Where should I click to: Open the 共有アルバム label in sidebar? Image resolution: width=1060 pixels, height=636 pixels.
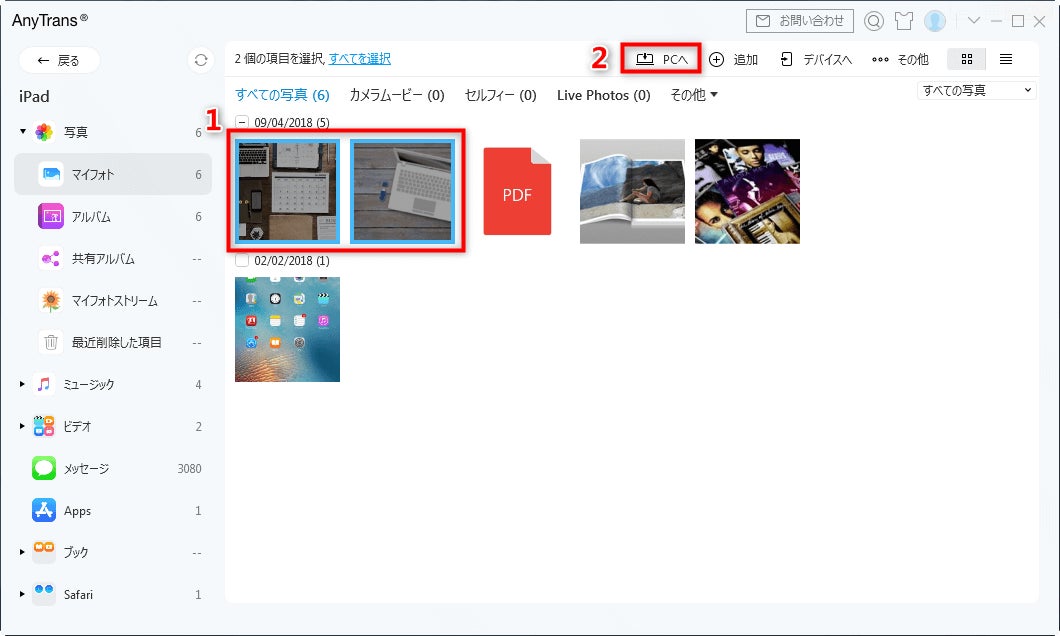pyautogui.click(x=103, y=258)
